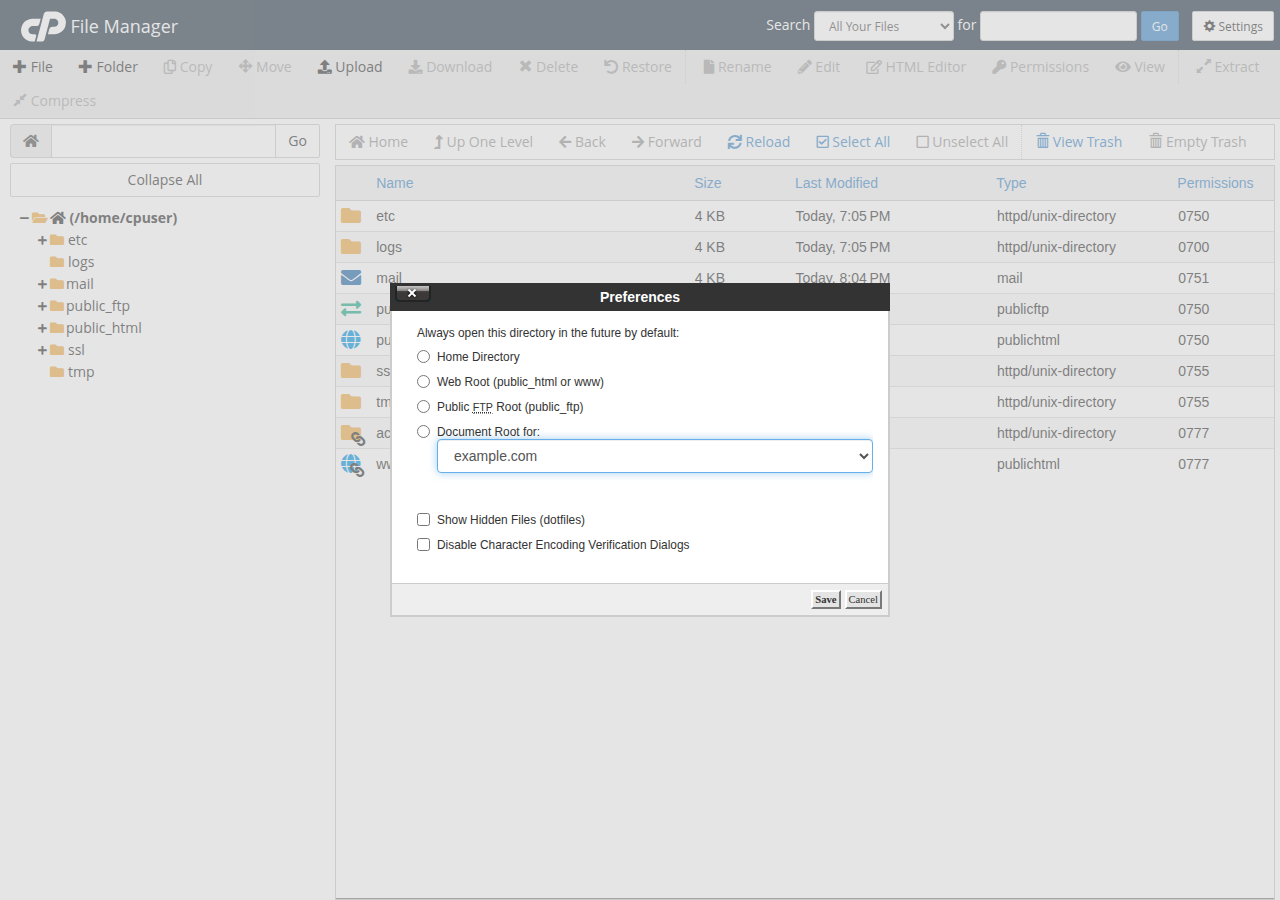Expand the public_ftp folder in tree
The image size is (1280, 900).
pyautogui.click(x=42, y=306)
